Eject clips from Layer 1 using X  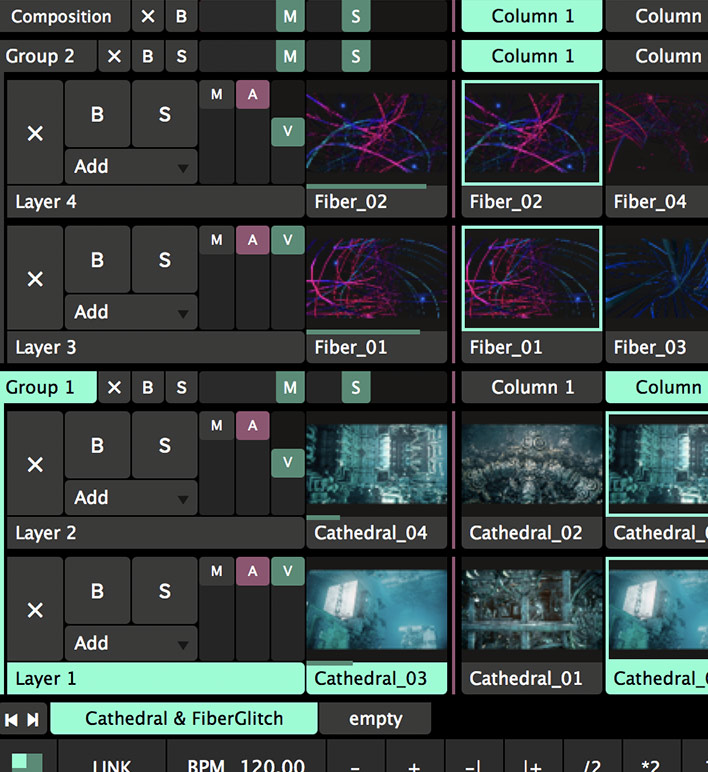[35, 610]
